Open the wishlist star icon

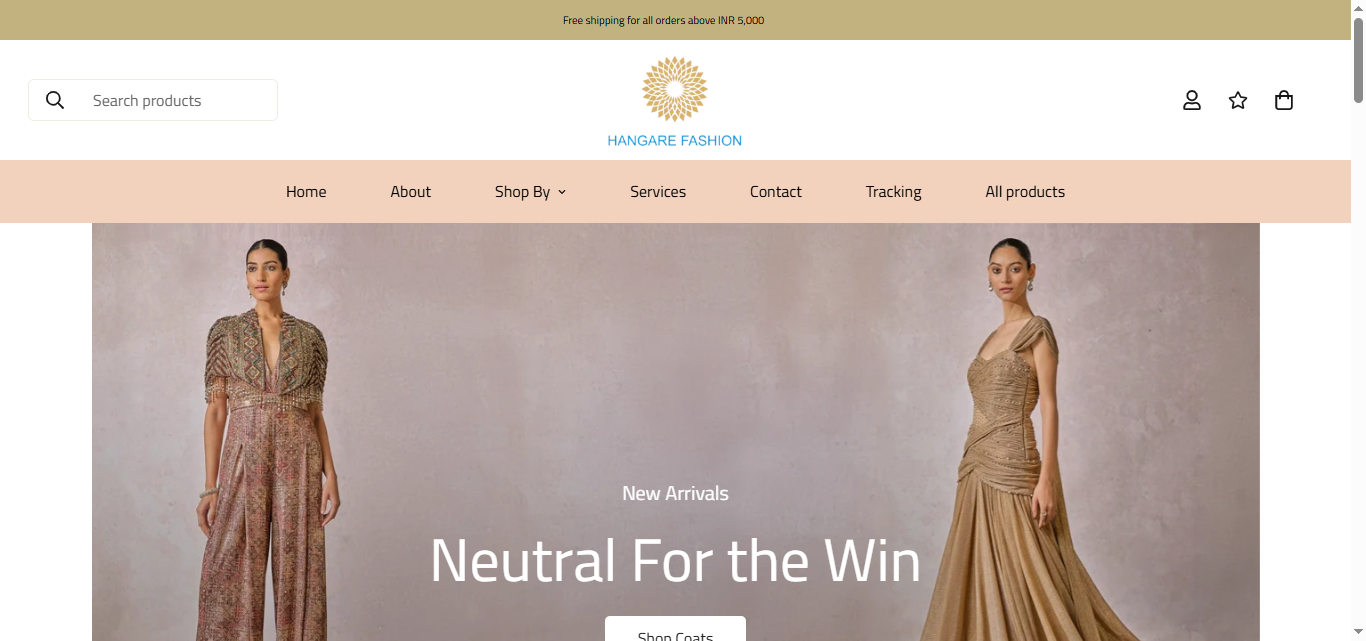(1238, 100)
